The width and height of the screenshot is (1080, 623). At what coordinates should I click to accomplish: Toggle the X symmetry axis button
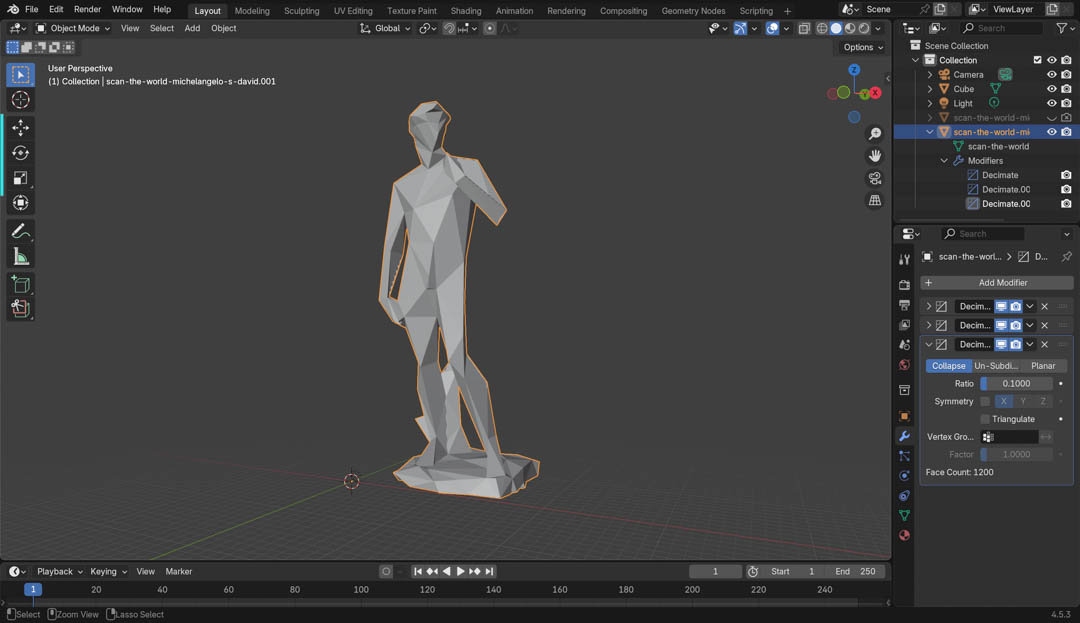(1003, 401)
